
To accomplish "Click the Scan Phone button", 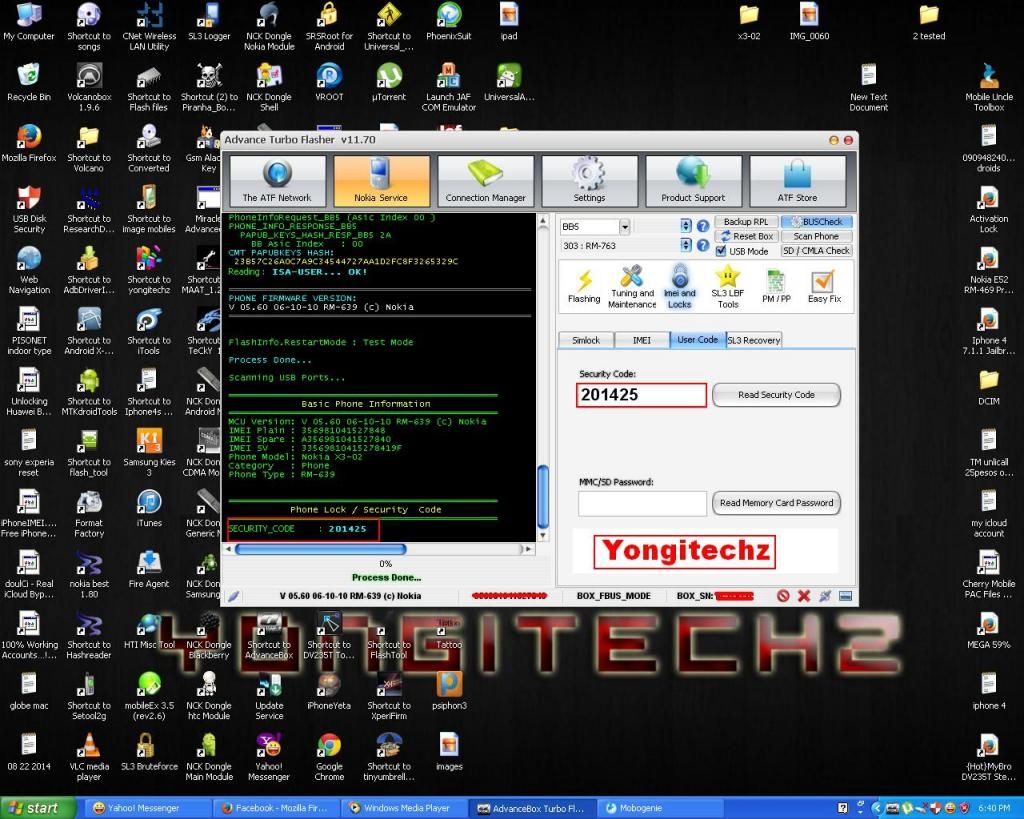I will 816,236.
